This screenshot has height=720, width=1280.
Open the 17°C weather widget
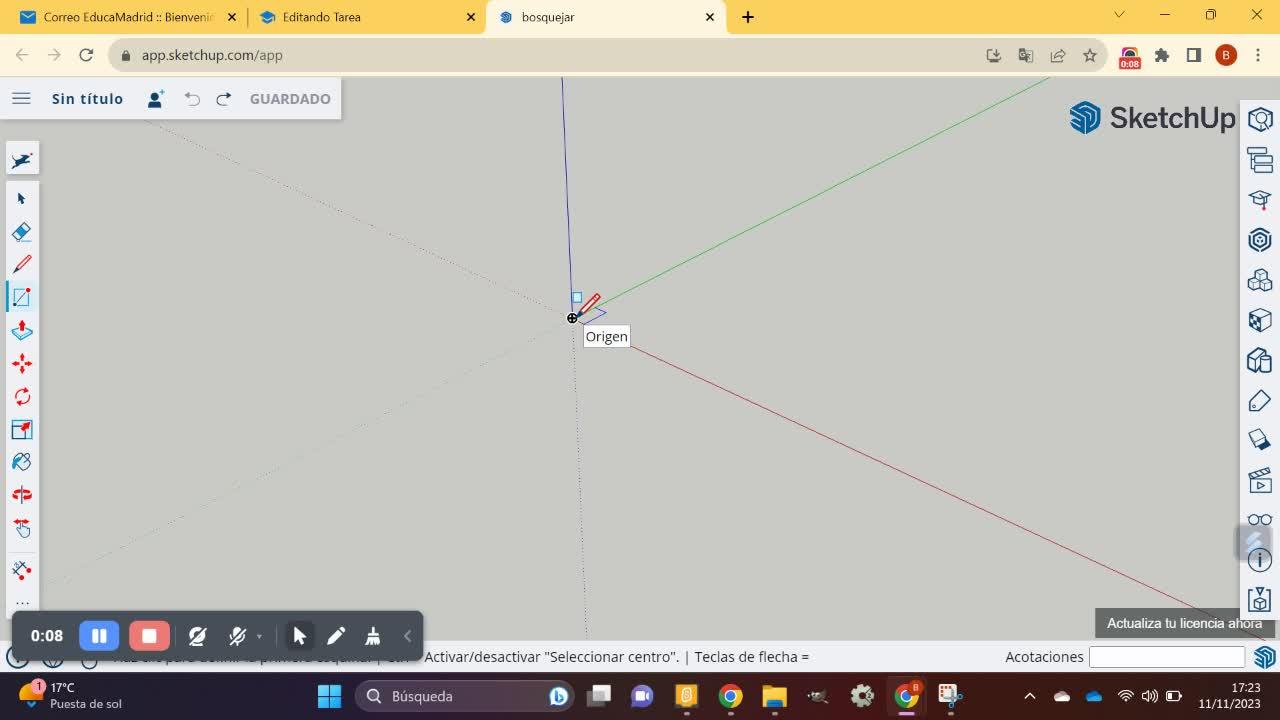(70, 695)
